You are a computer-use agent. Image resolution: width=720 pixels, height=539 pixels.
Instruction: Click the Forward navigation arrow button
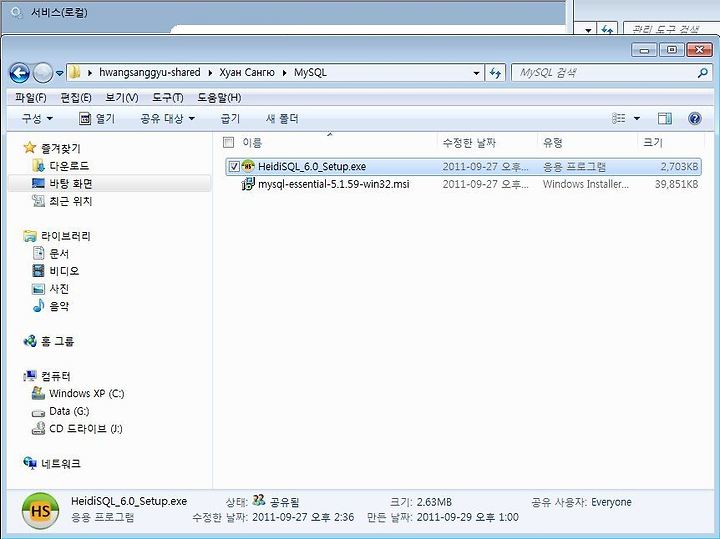coord(43,73)
